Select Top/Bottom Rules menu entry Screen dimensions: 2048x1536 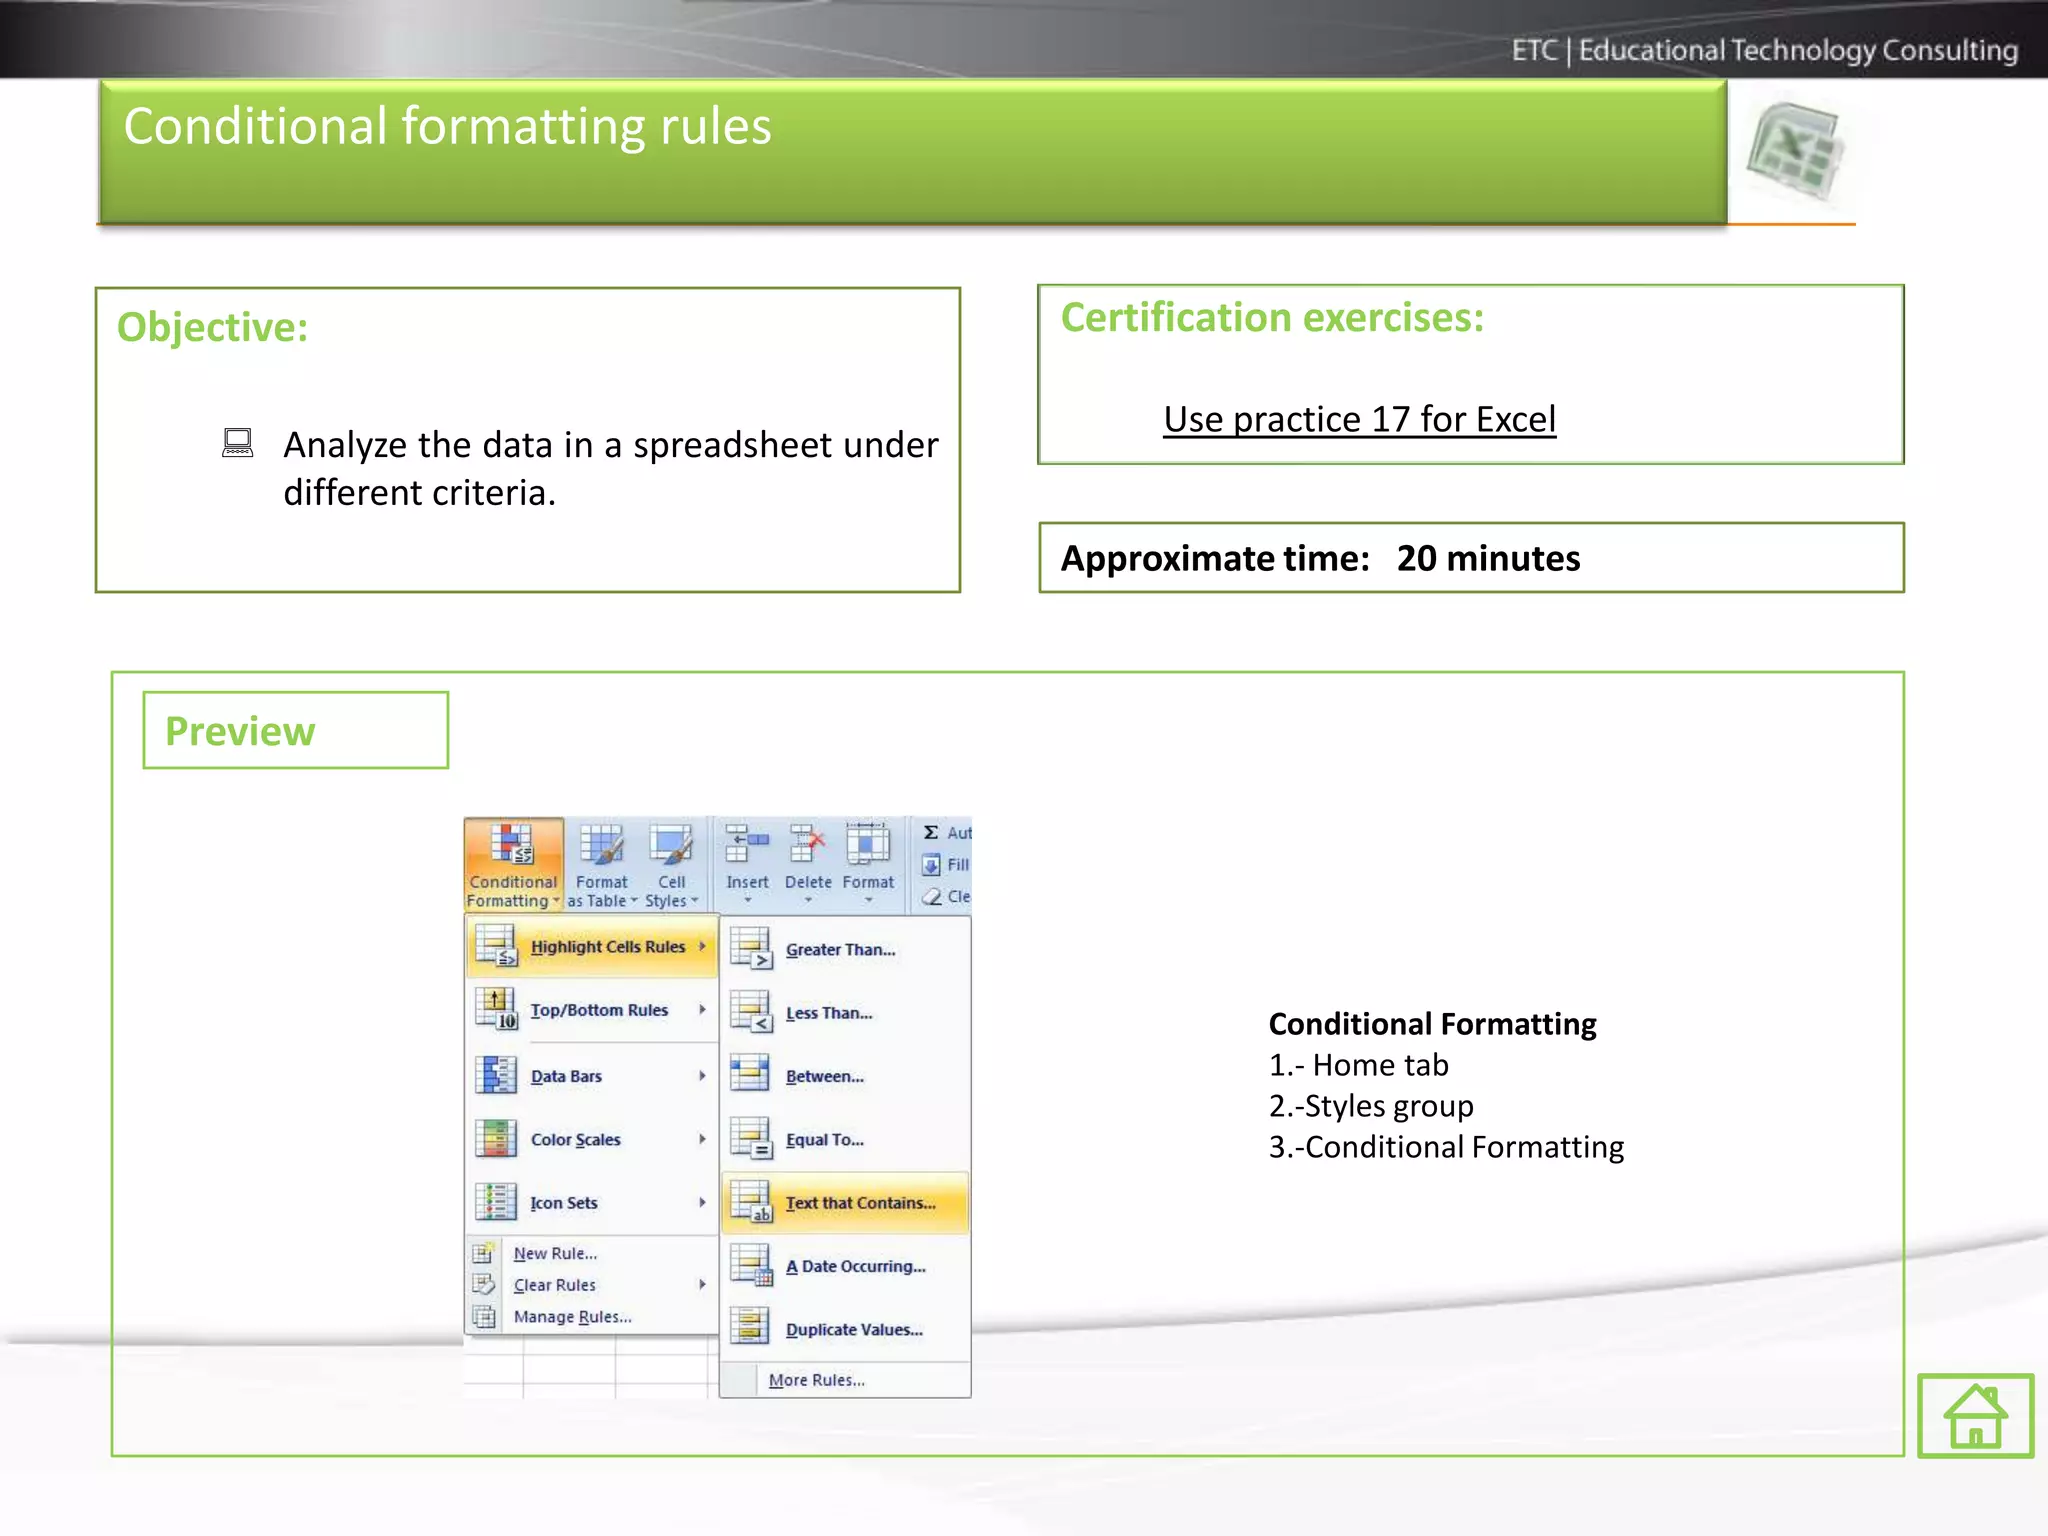pyautogui.click(x=592, y=1010)
